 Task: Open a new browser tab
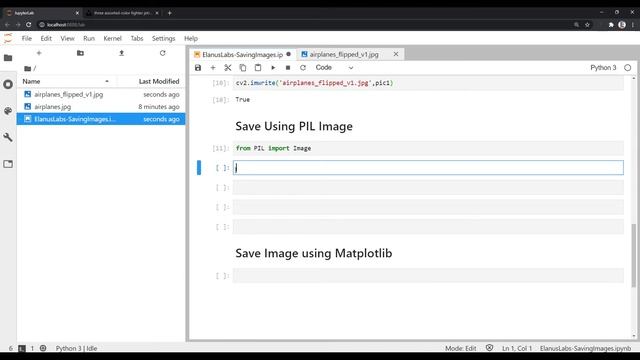(169, 13)
